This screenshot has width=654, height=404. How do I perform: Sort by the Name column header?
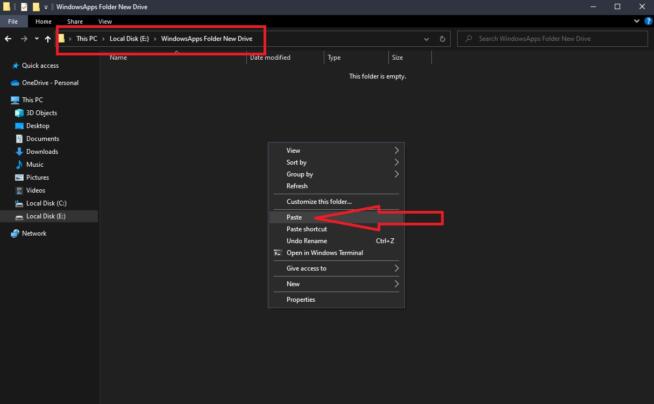(118, 58)
